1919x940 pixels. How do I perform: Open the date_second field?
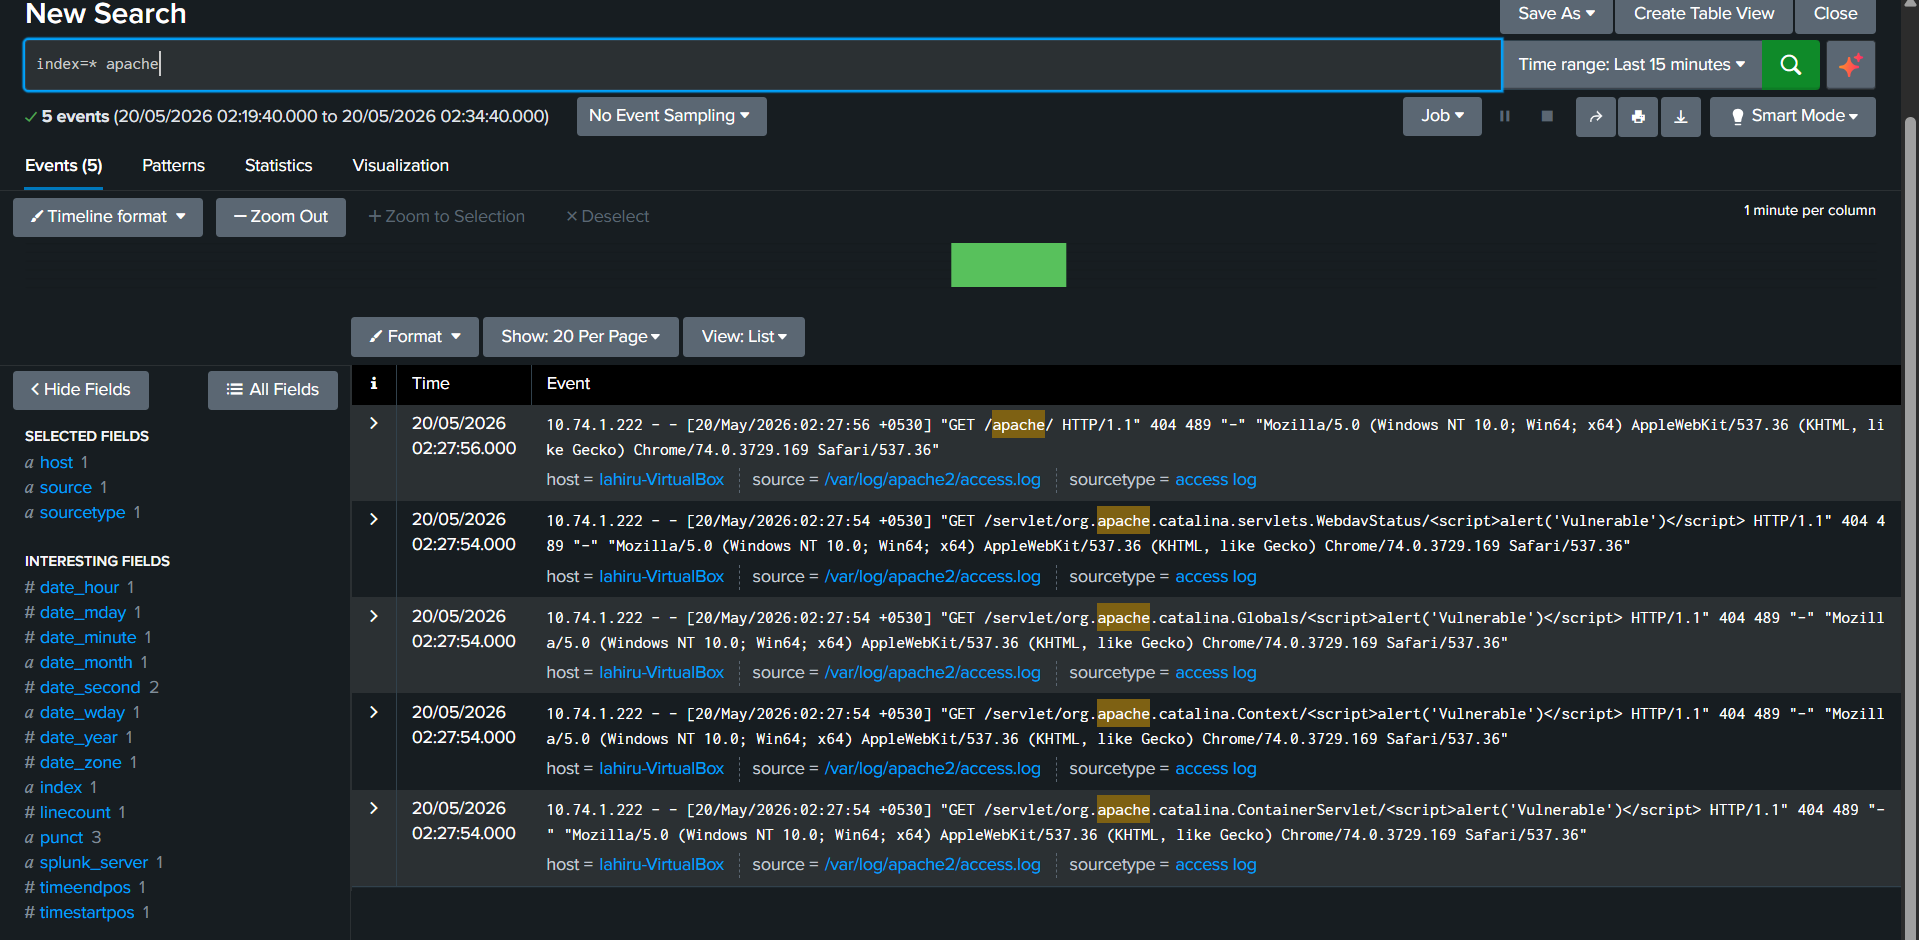[x=90, y=688]
